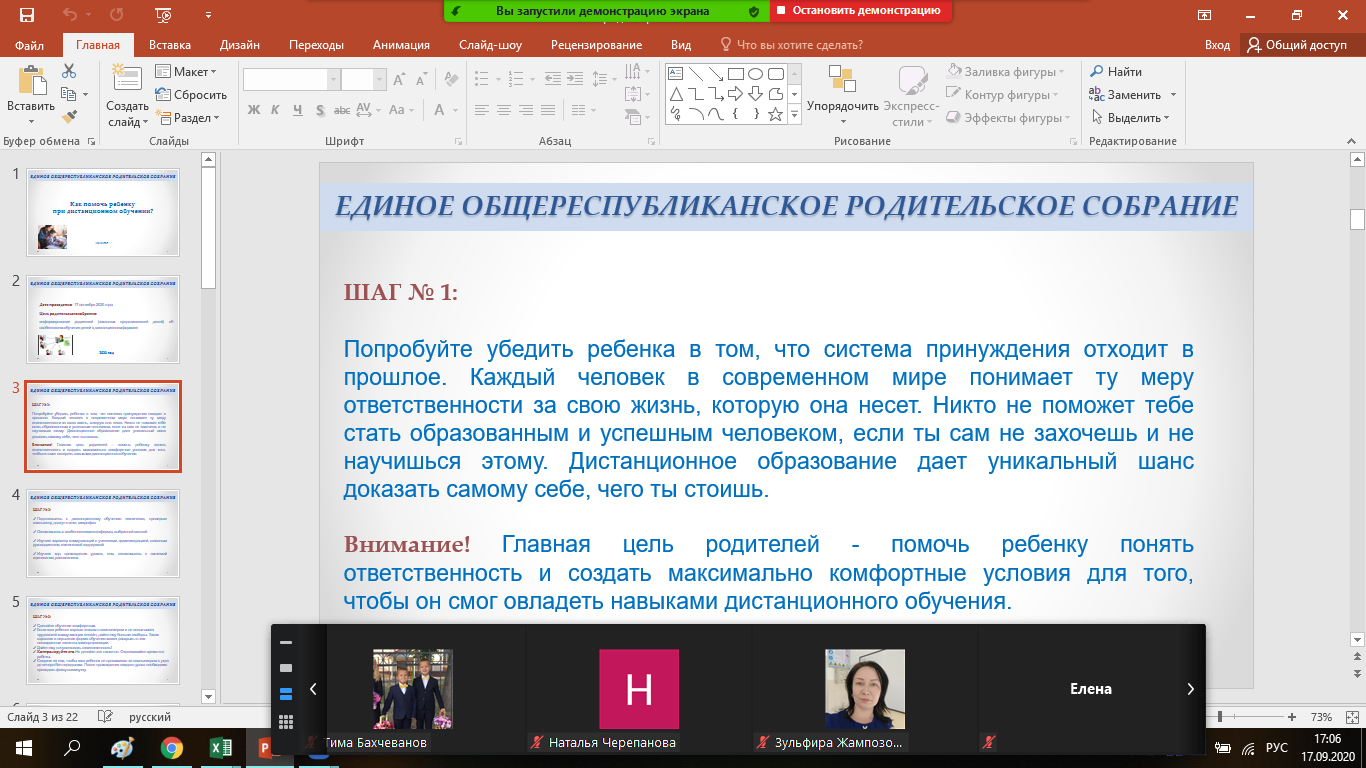Click the Вход sign-in link
The height and width of the screenshot is (768, 1366).
tap(1217, 45)
